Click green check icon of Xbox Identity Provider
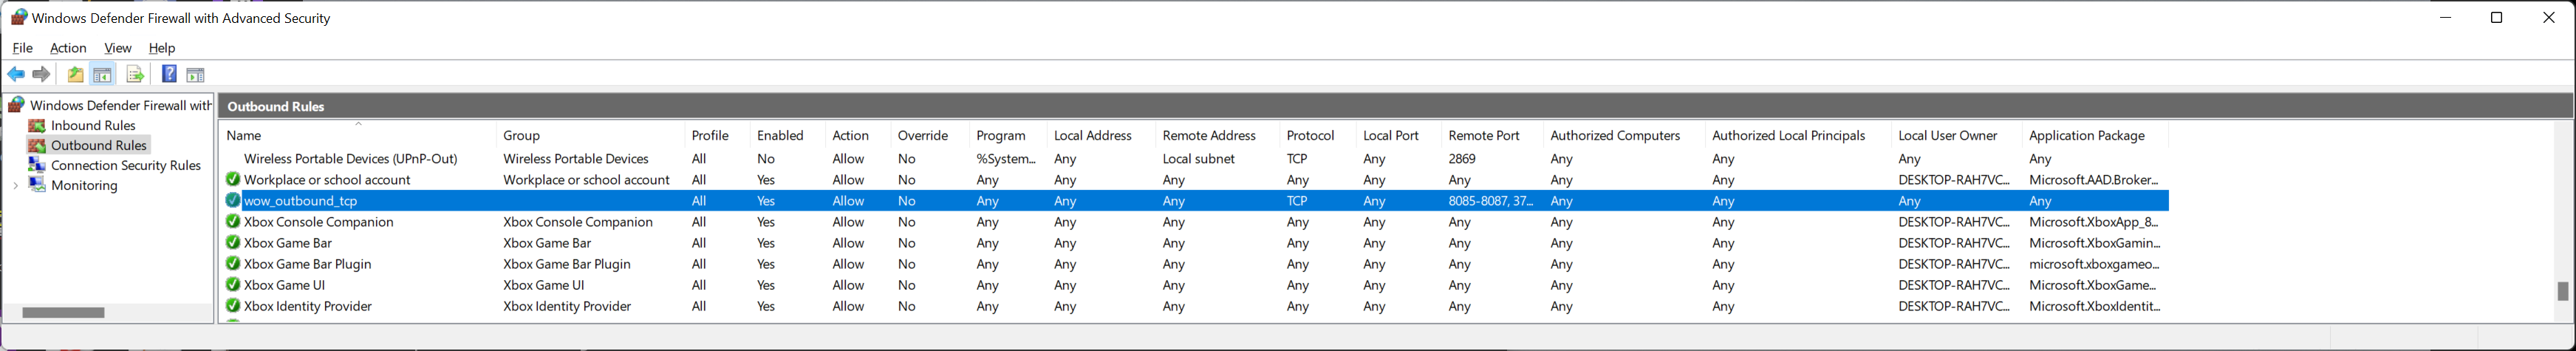This screenshot has height=351, width=2576. tap(233, 306)
